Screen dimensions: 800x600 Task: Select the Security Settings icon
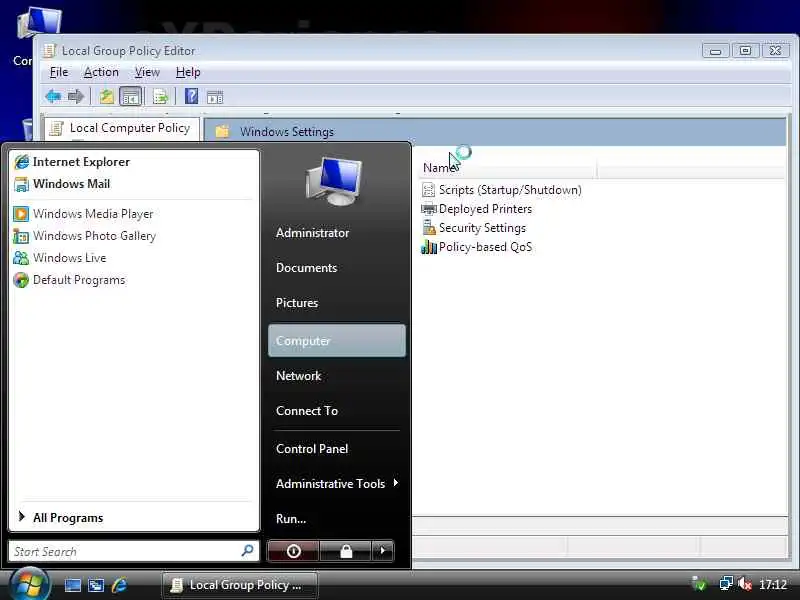point(429,228)
